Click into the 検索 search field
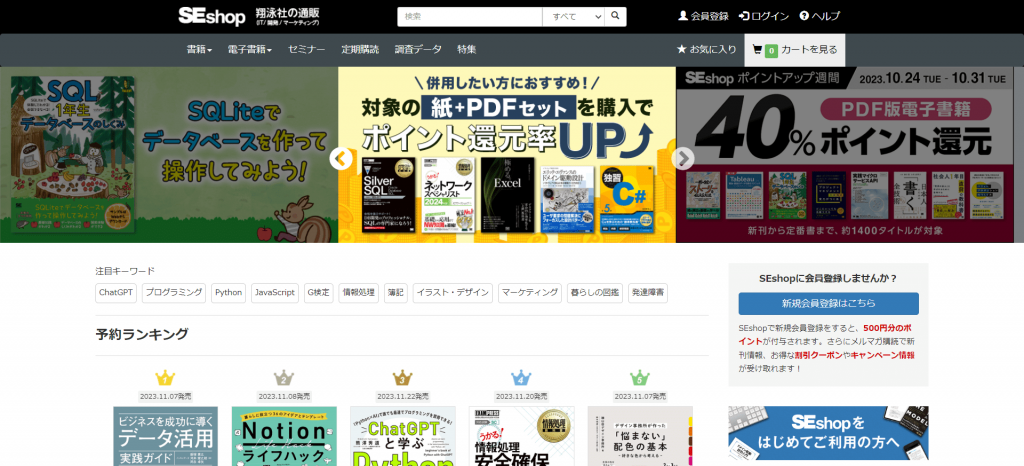Viewport: 1024px width, 466px height. coord(470,17)
